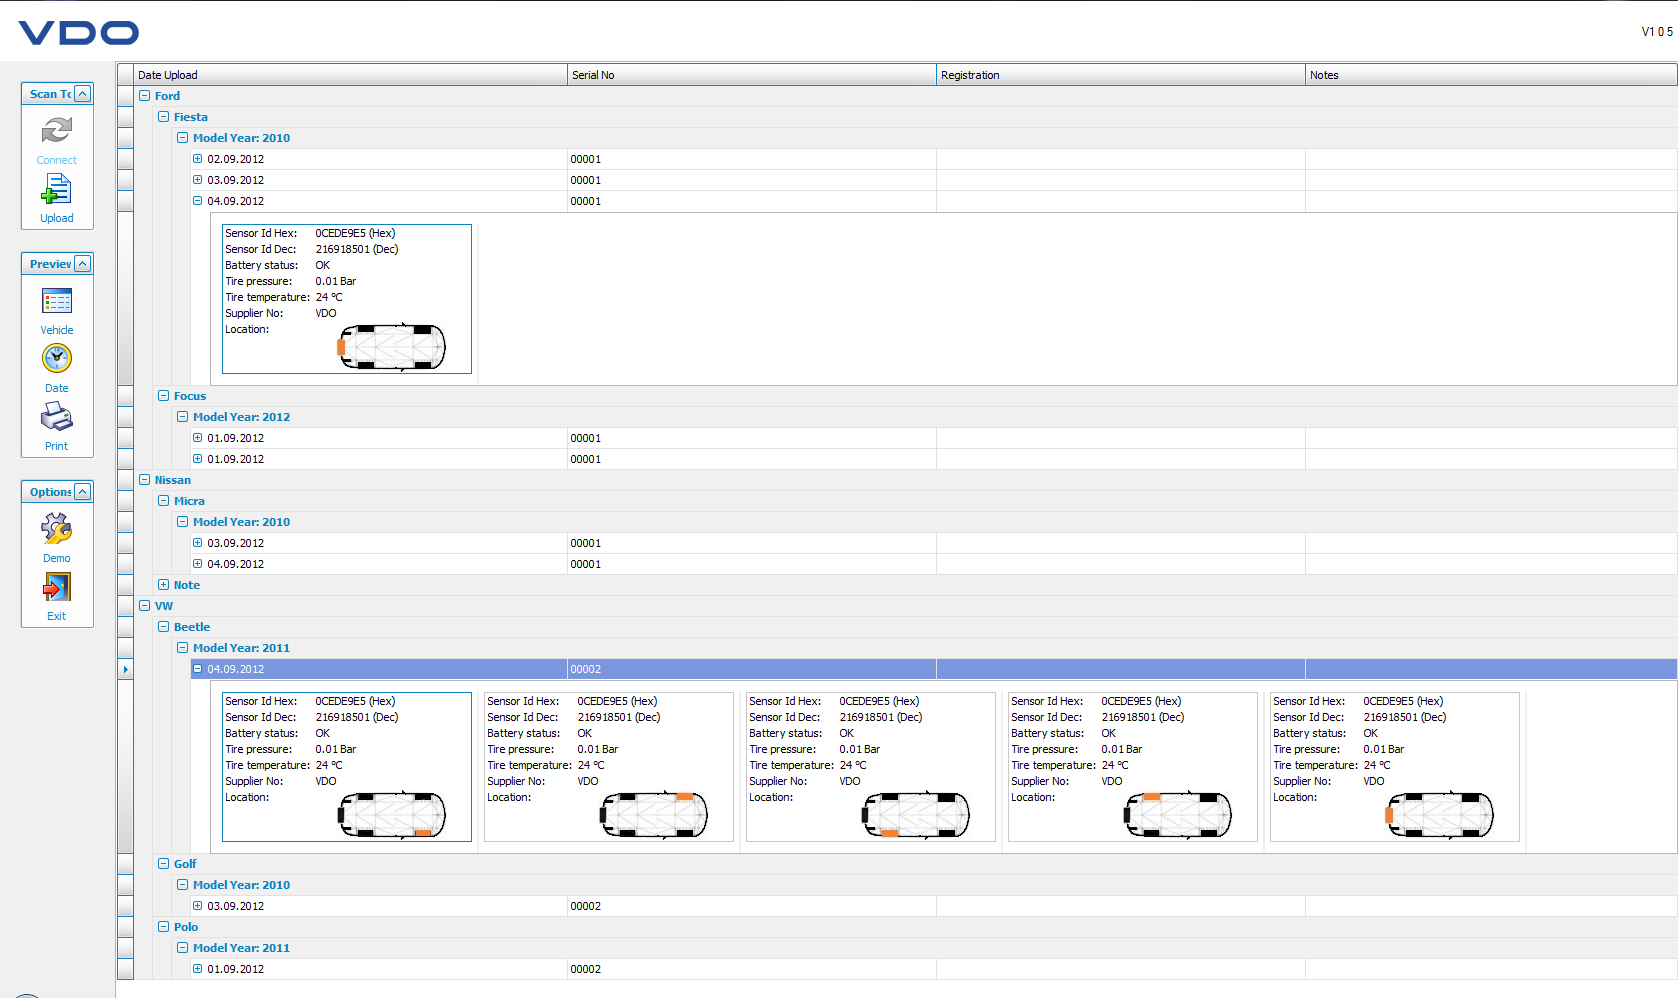The width and height of the screenshot is (1678, 998).
Task: Select second Beetle sensor card car diagram
Action: [653, 815]
